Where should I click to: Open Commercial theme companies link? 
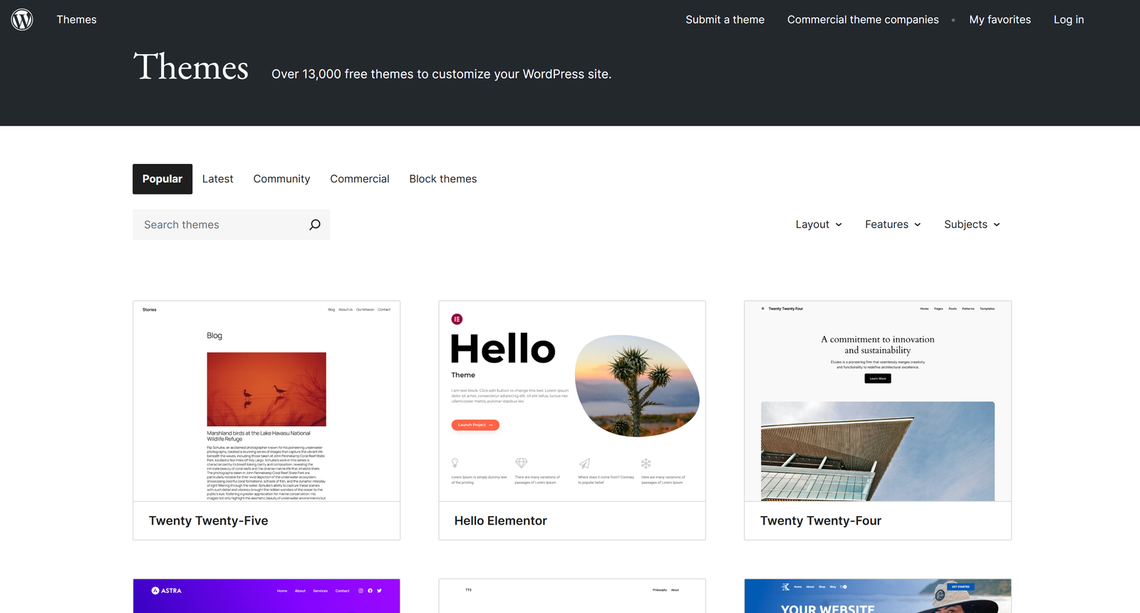click(x=863, y=20)
